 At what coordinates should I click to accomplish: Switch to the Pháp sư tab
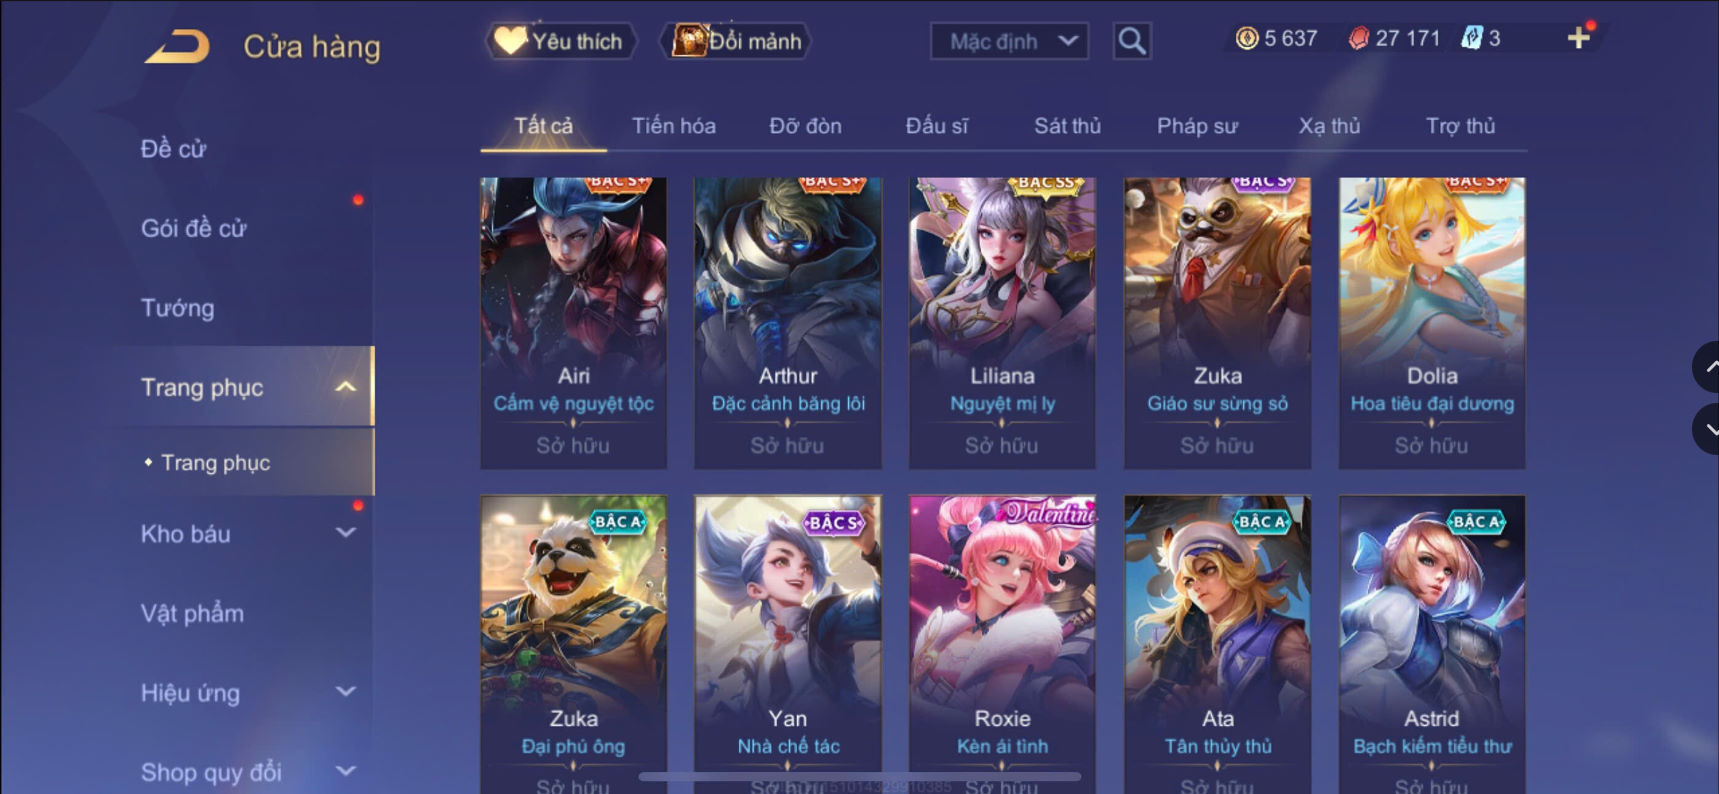[x=1197, y=126]
